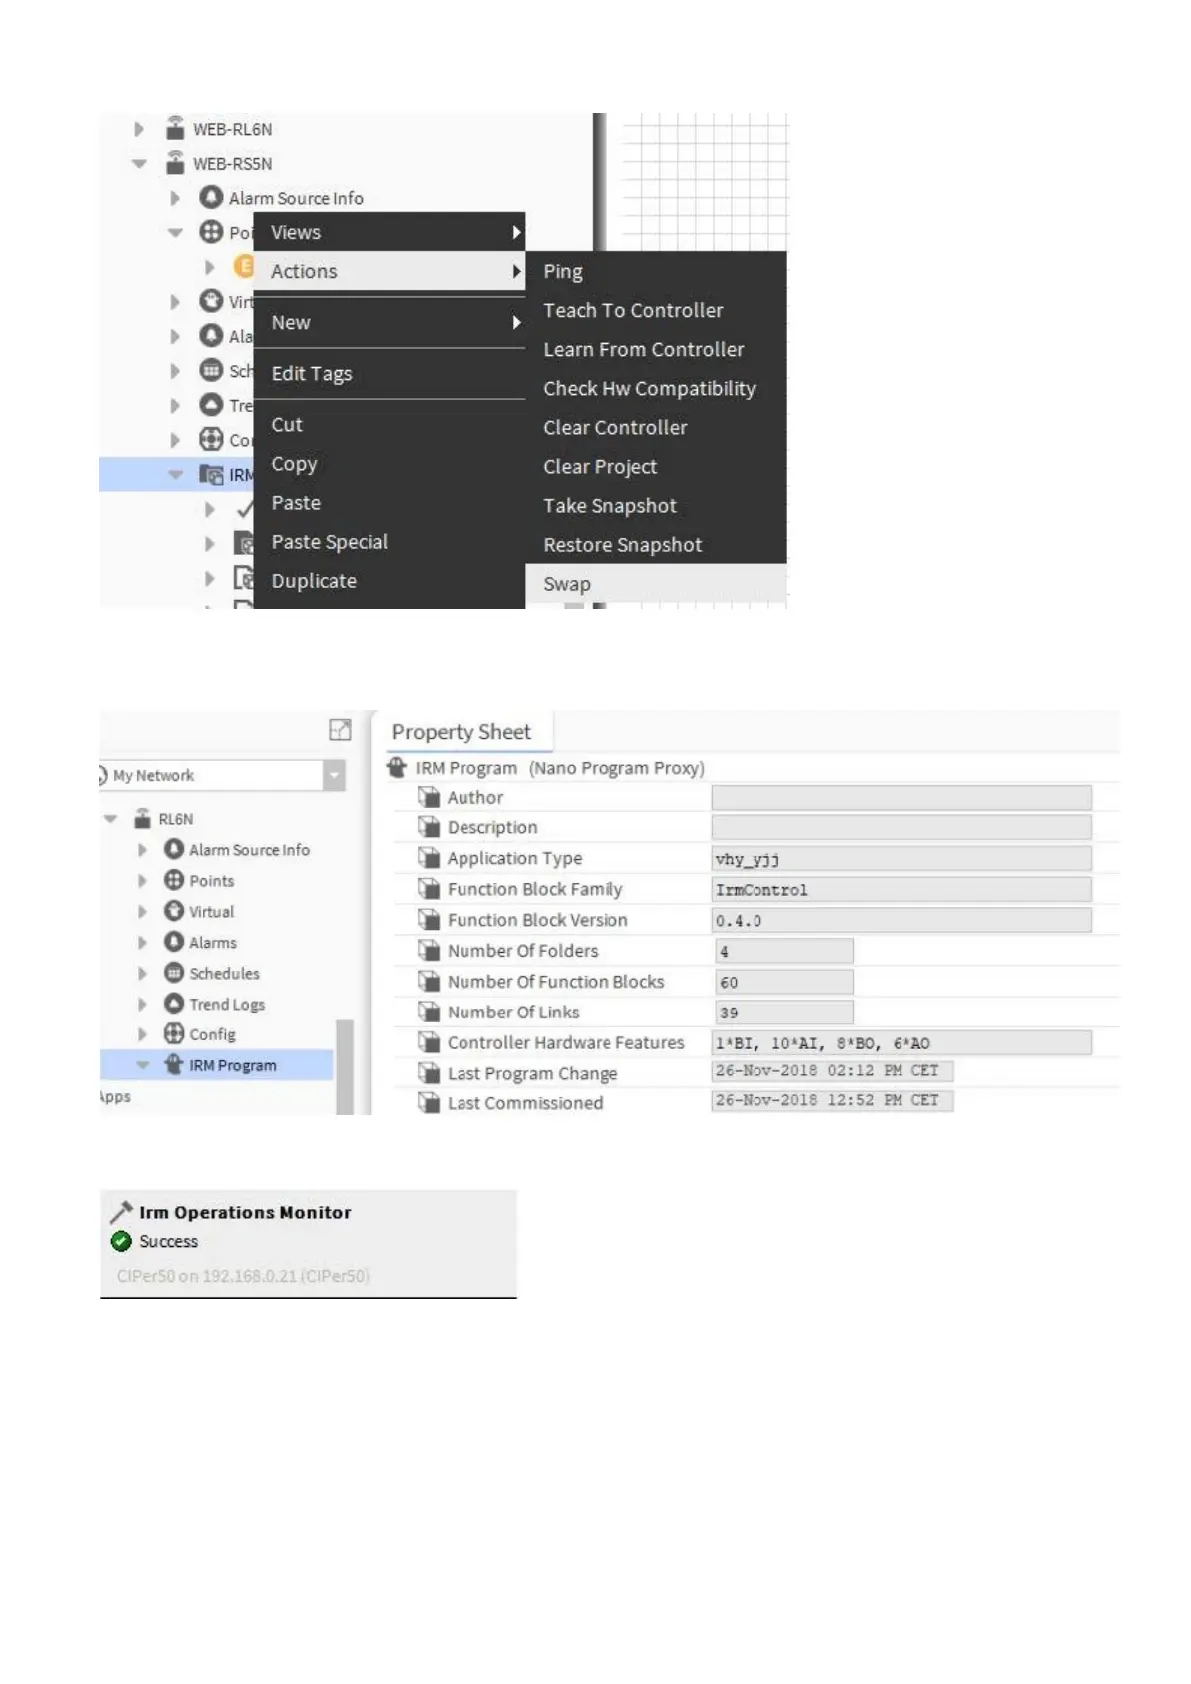The height and width of the screenshot is (1684, 1191).
Task: Open the My Network dropdown arrow
Action: (x=335, y=775)
